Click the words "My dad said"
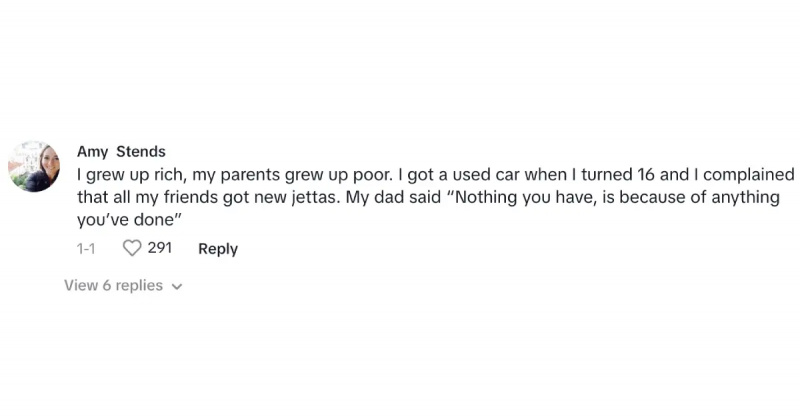This screenshot has width=800, height=418. point(393,197)
